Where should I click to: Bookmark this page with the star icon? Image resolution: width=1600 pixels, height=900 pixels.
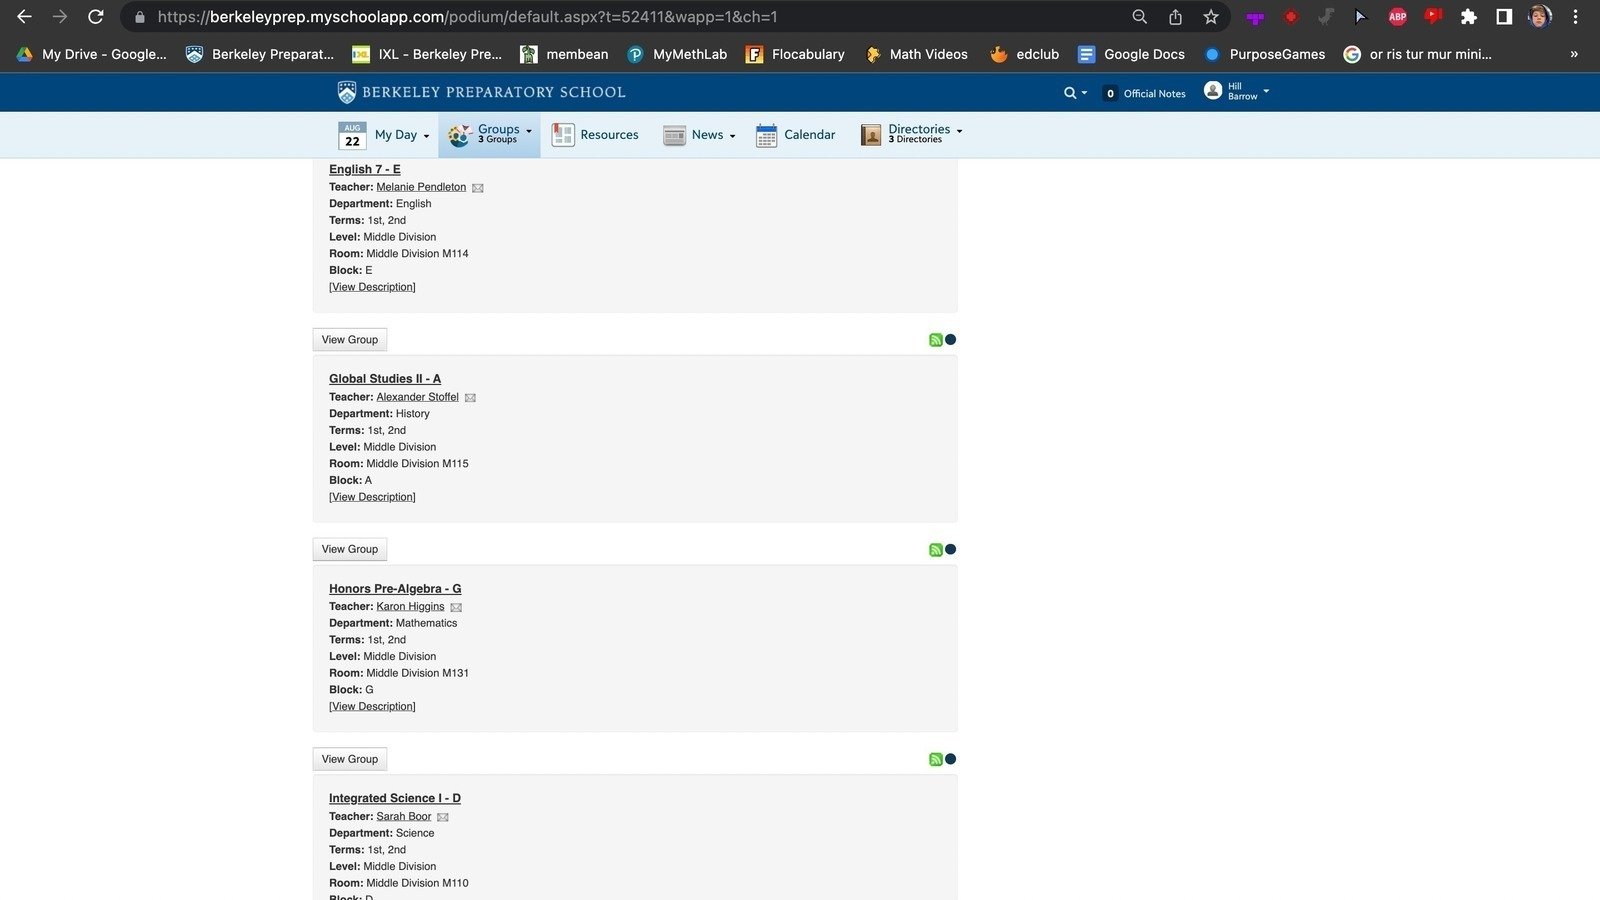[1211, 17]
